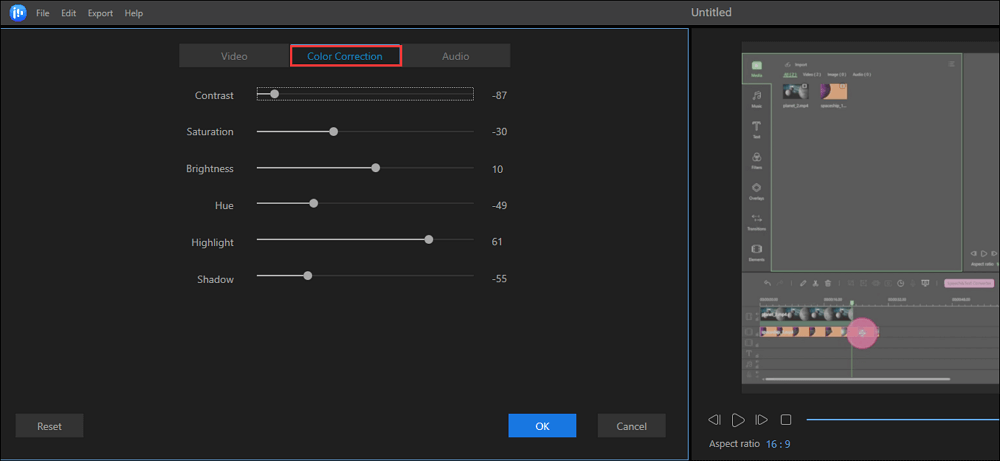Click the Saturation slider handle
Image resolution: width=1000 pixels, height=461 pixels.
pos(334,131)
